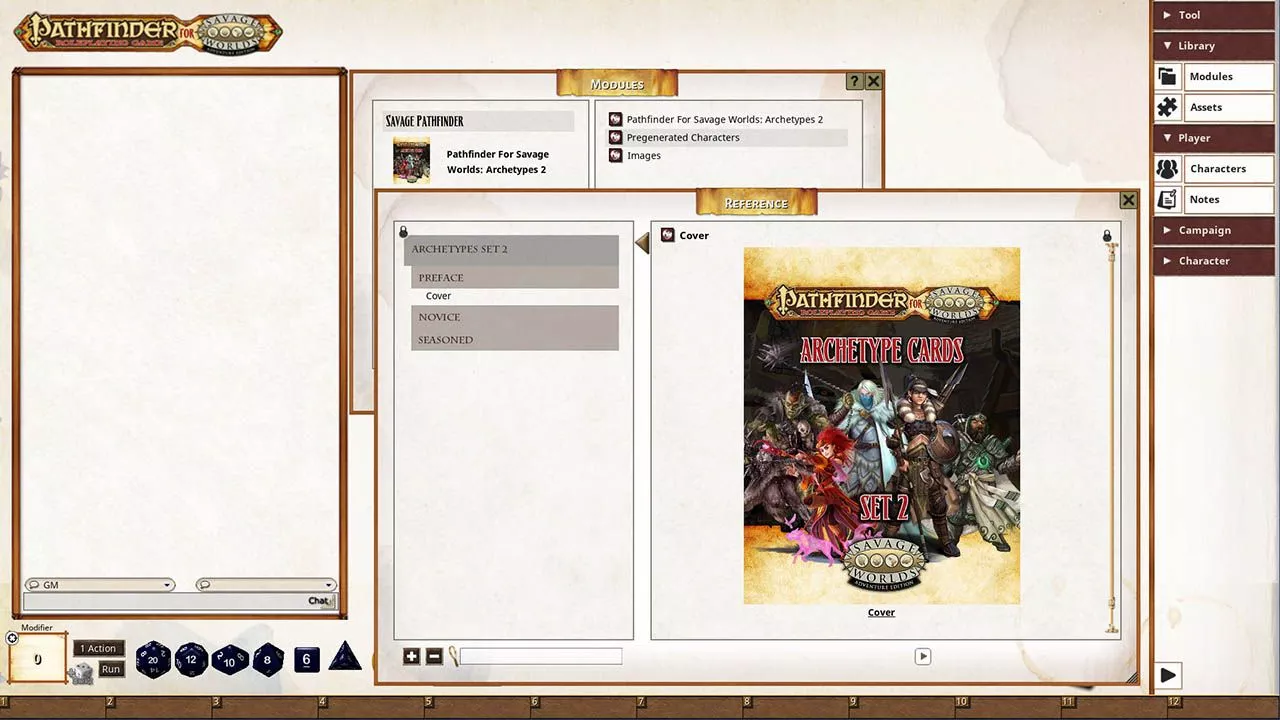Click the Pathfinder for Savage Worlds logo

(x=148, y=32)
